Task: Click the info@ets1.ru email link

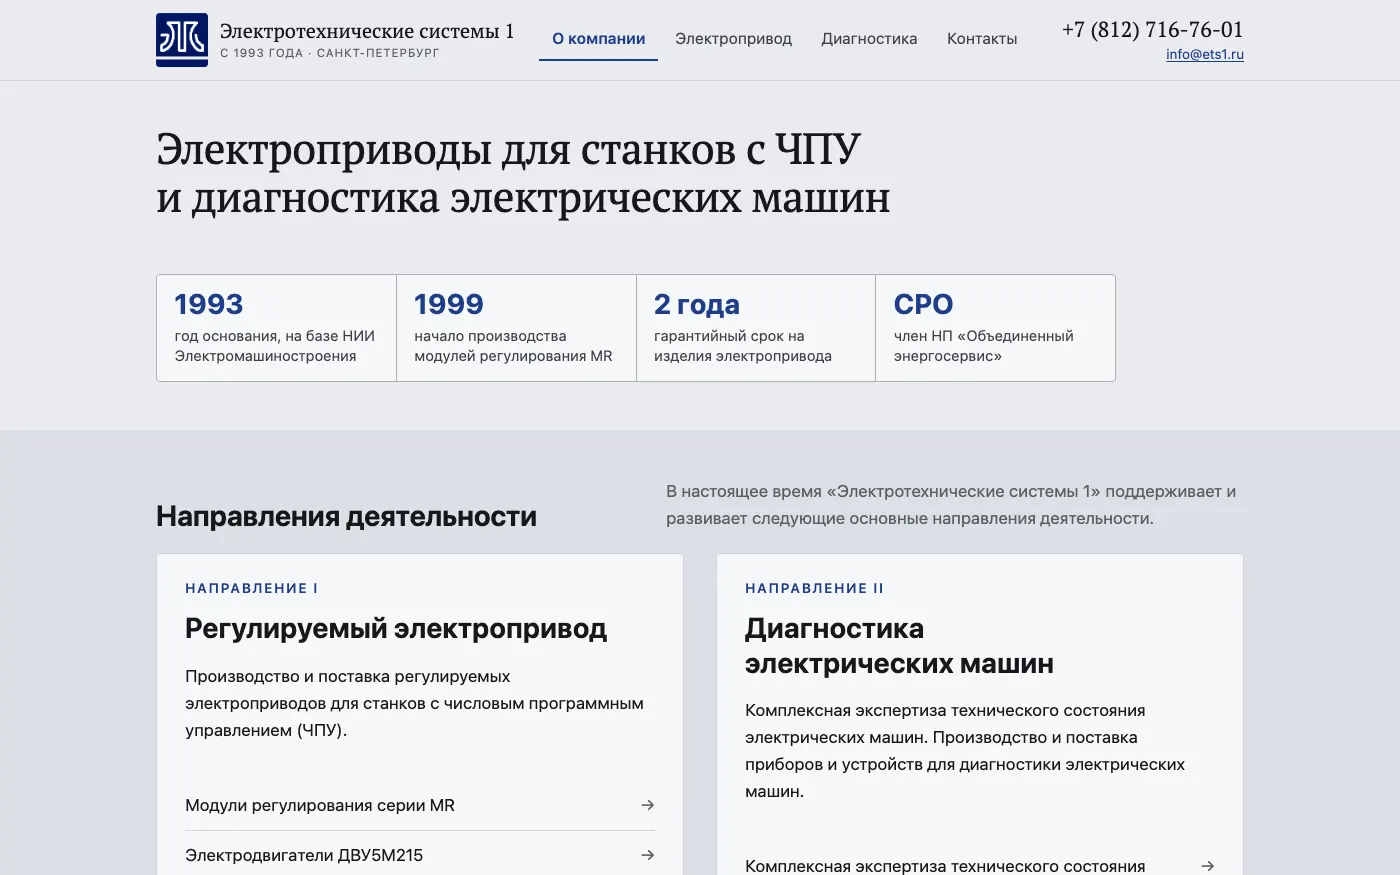Action: point(1205,55)
